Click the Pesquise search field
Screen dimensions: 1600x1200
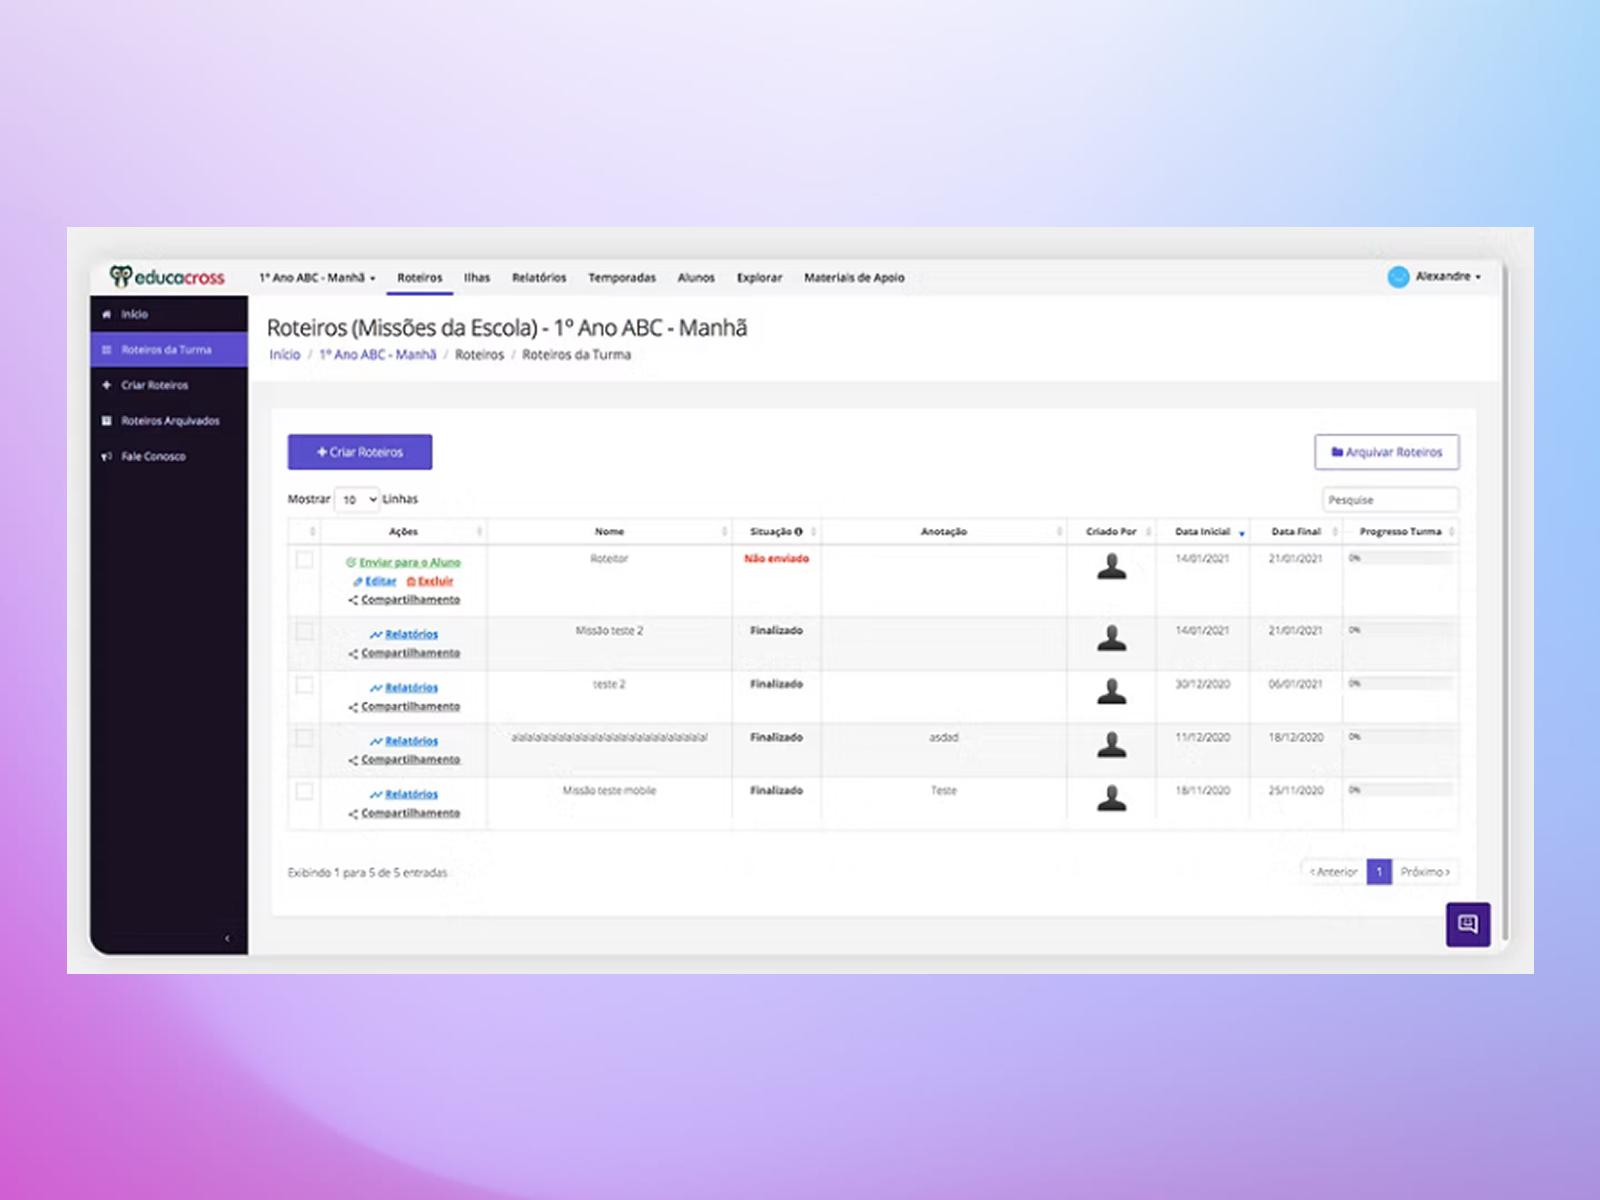coord(1389,499)
